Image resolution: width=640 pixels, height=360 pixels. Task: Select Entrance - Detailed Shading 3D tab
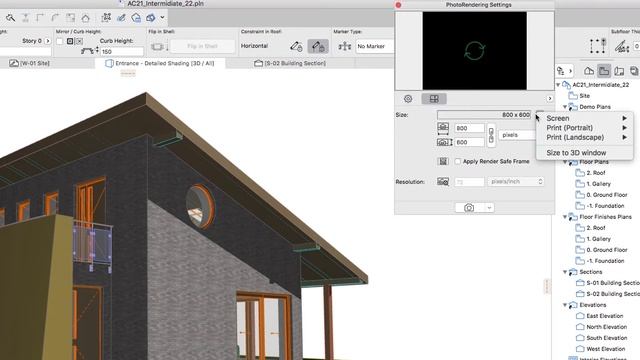(160, 63)
